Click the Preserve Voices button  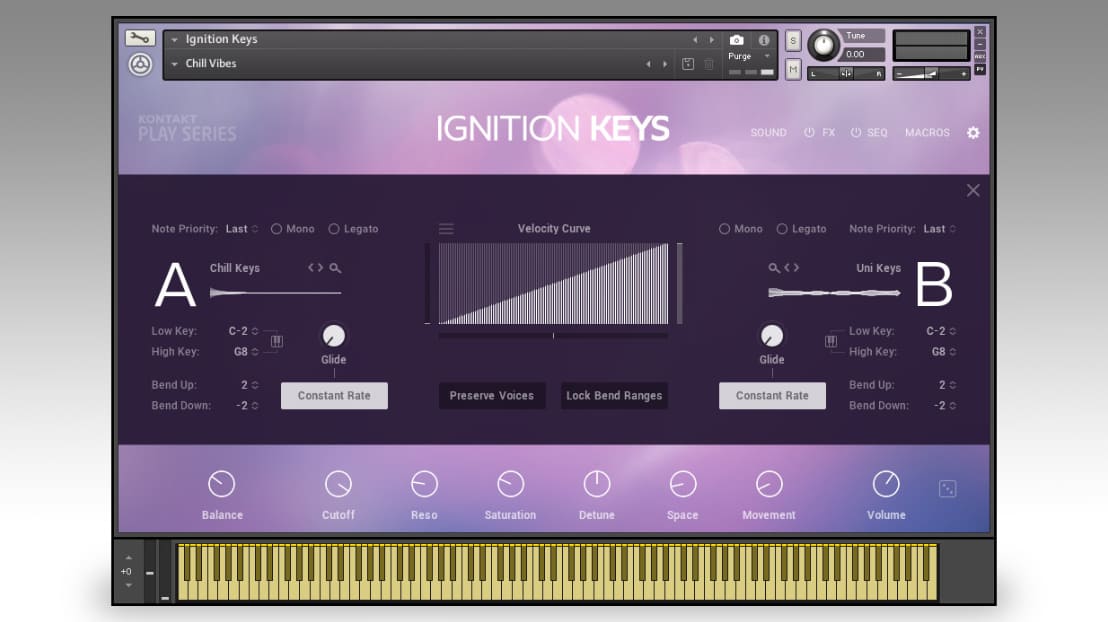pyautogui.click(x=492, y=395)
